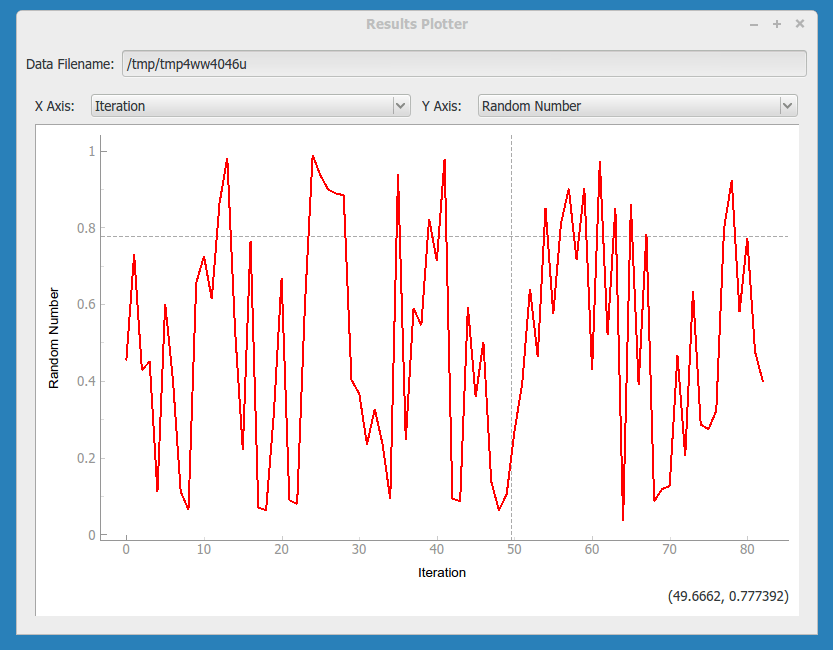Click the X Axis dropdown arrow chevron
Viewport: 833px width, 650px height.
click(401, 105)
